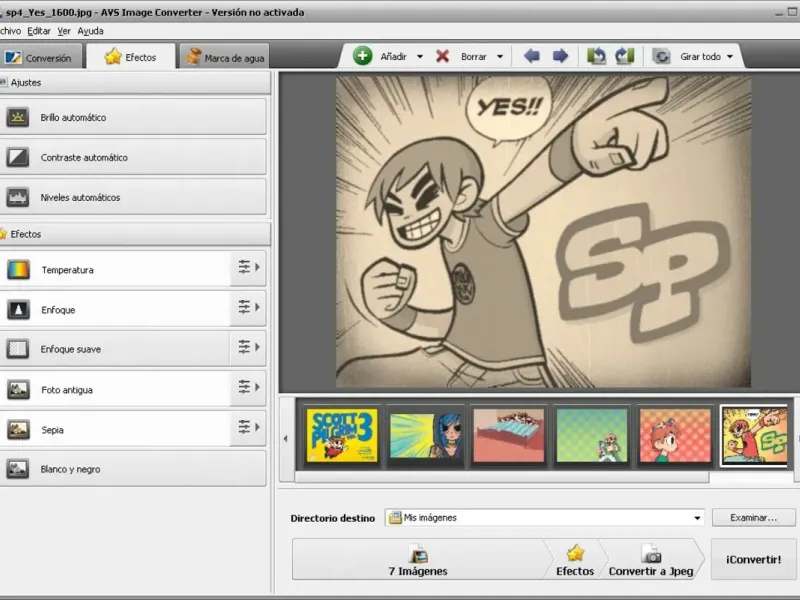Expand the Girar todo dropdown arrow
Viewport: 800px width, 600px height.
point(730,57)
